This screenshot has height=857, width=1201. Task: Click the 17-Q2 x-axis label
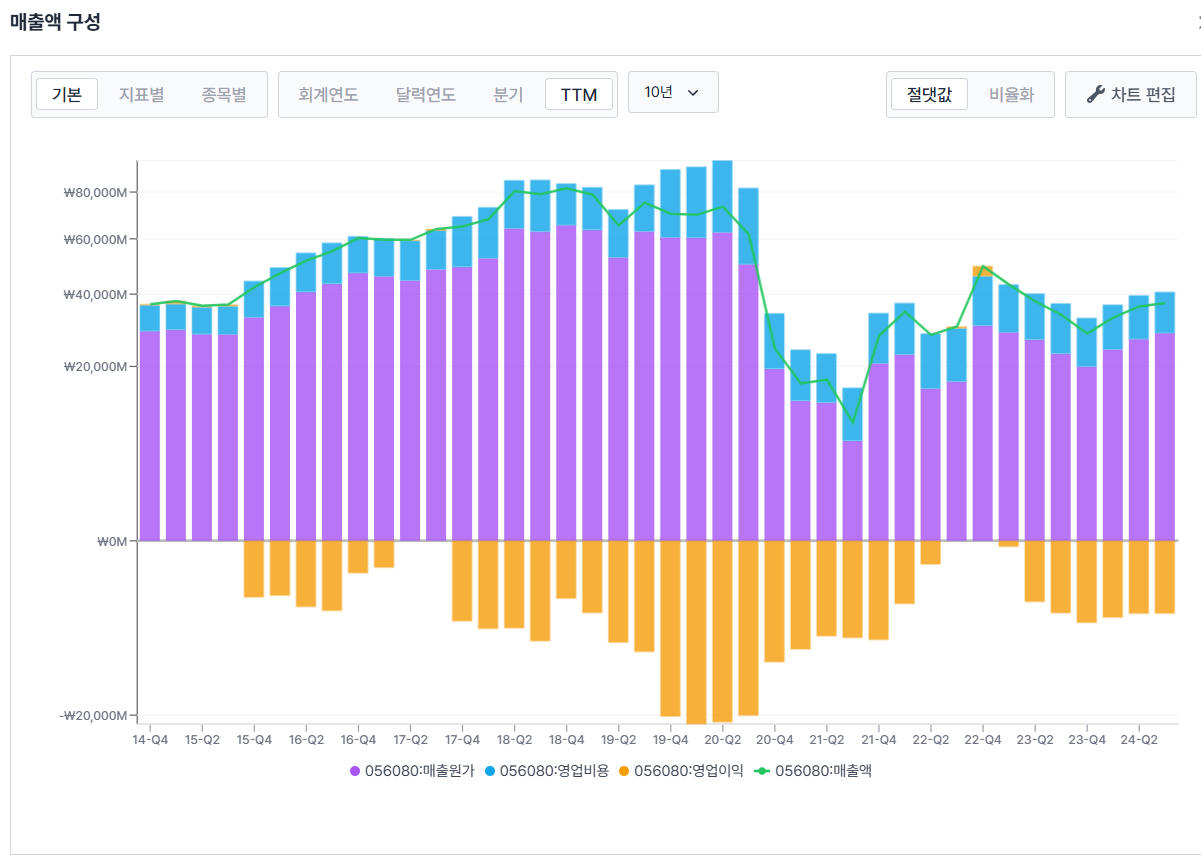coord(410,740)
